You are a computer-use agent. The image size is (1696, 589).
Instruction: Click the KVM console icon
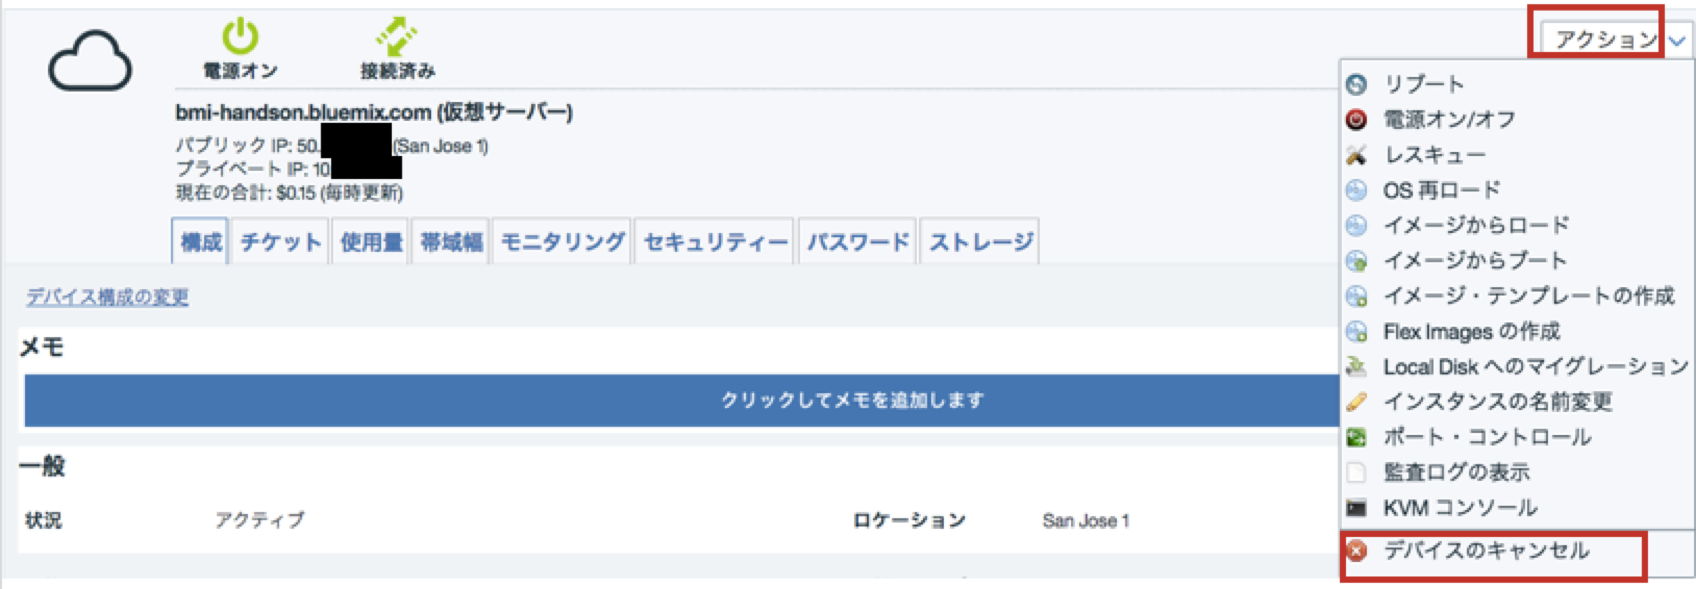1357,508
